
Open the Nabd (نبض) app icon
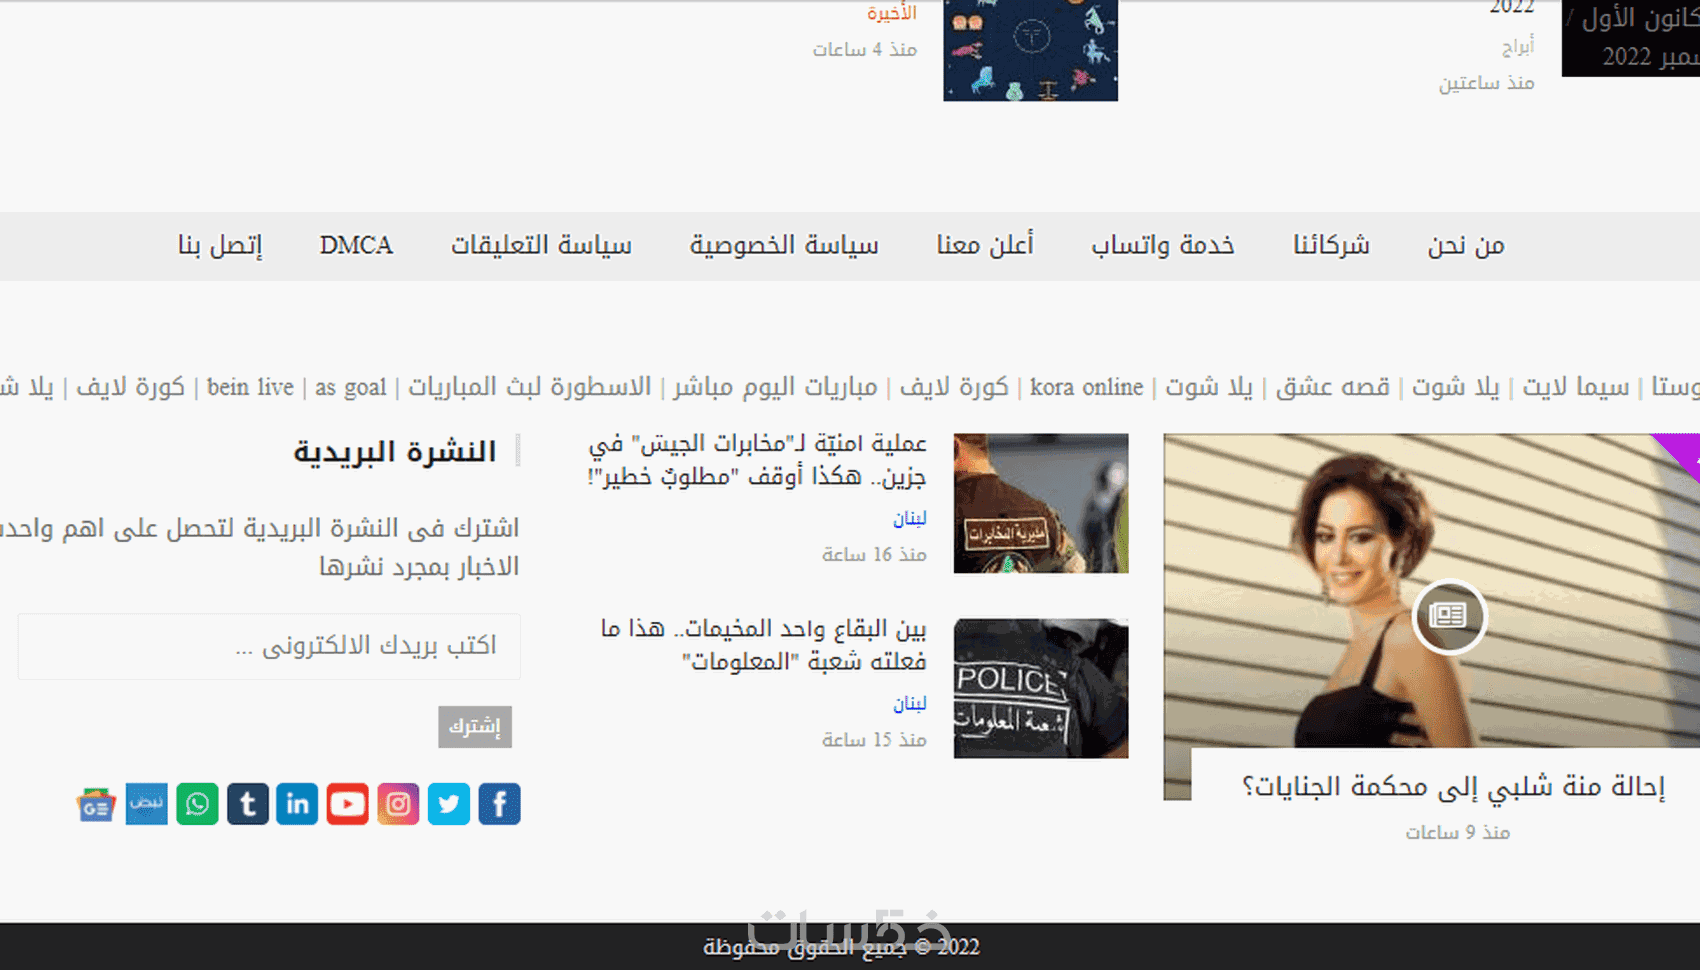147,804
